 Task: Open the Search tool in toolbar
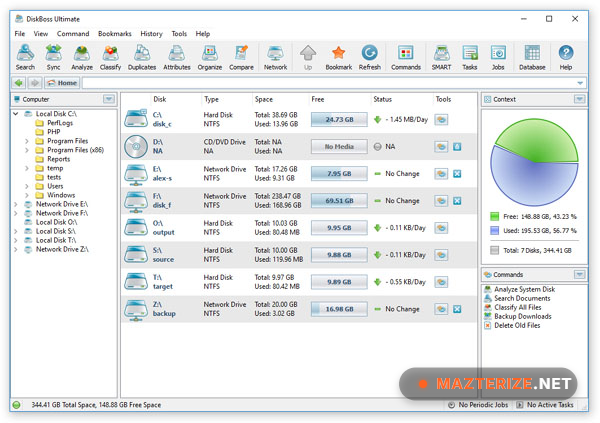[x=25, y=57]
